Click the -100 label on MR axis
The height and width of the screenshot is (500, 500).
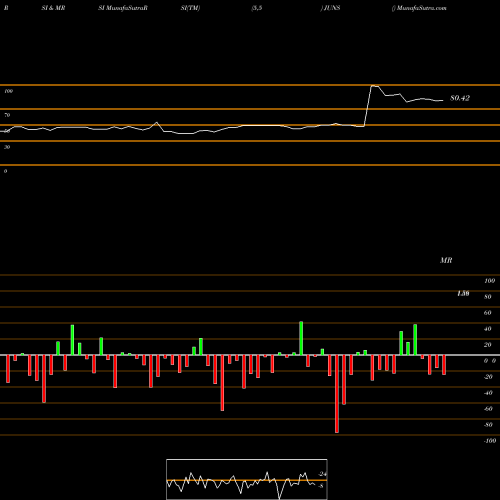click(x=490, y=441)
